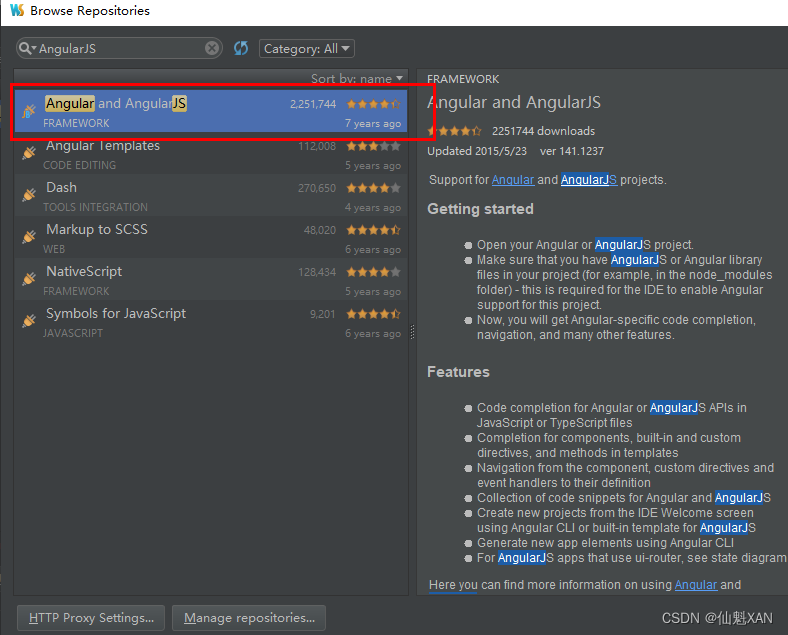This screenshot has width=788, height=635.
Task: Click star rating of Dash row
Action: (x=373, y=188)
